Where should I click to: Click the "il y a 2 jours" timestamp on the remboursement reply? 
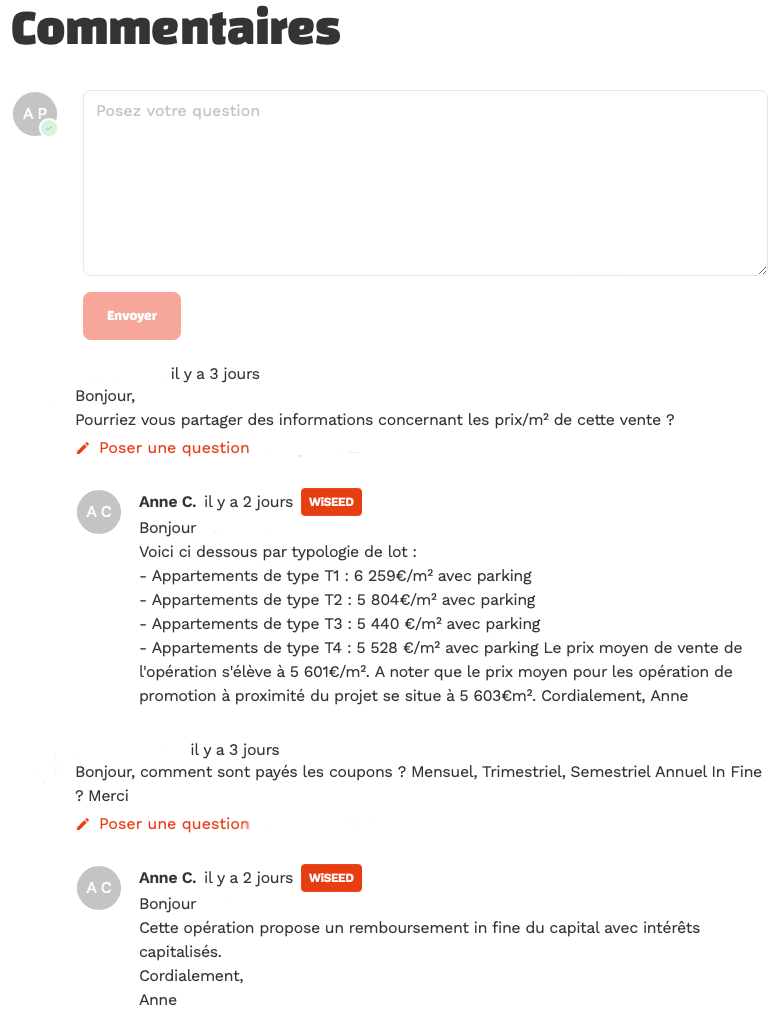click(x=248, y=878)
